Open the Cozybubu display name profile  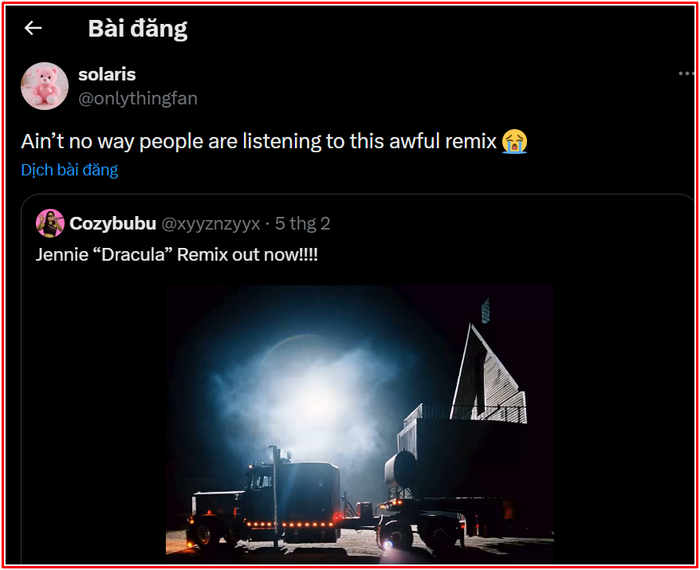tap(113, 223)
